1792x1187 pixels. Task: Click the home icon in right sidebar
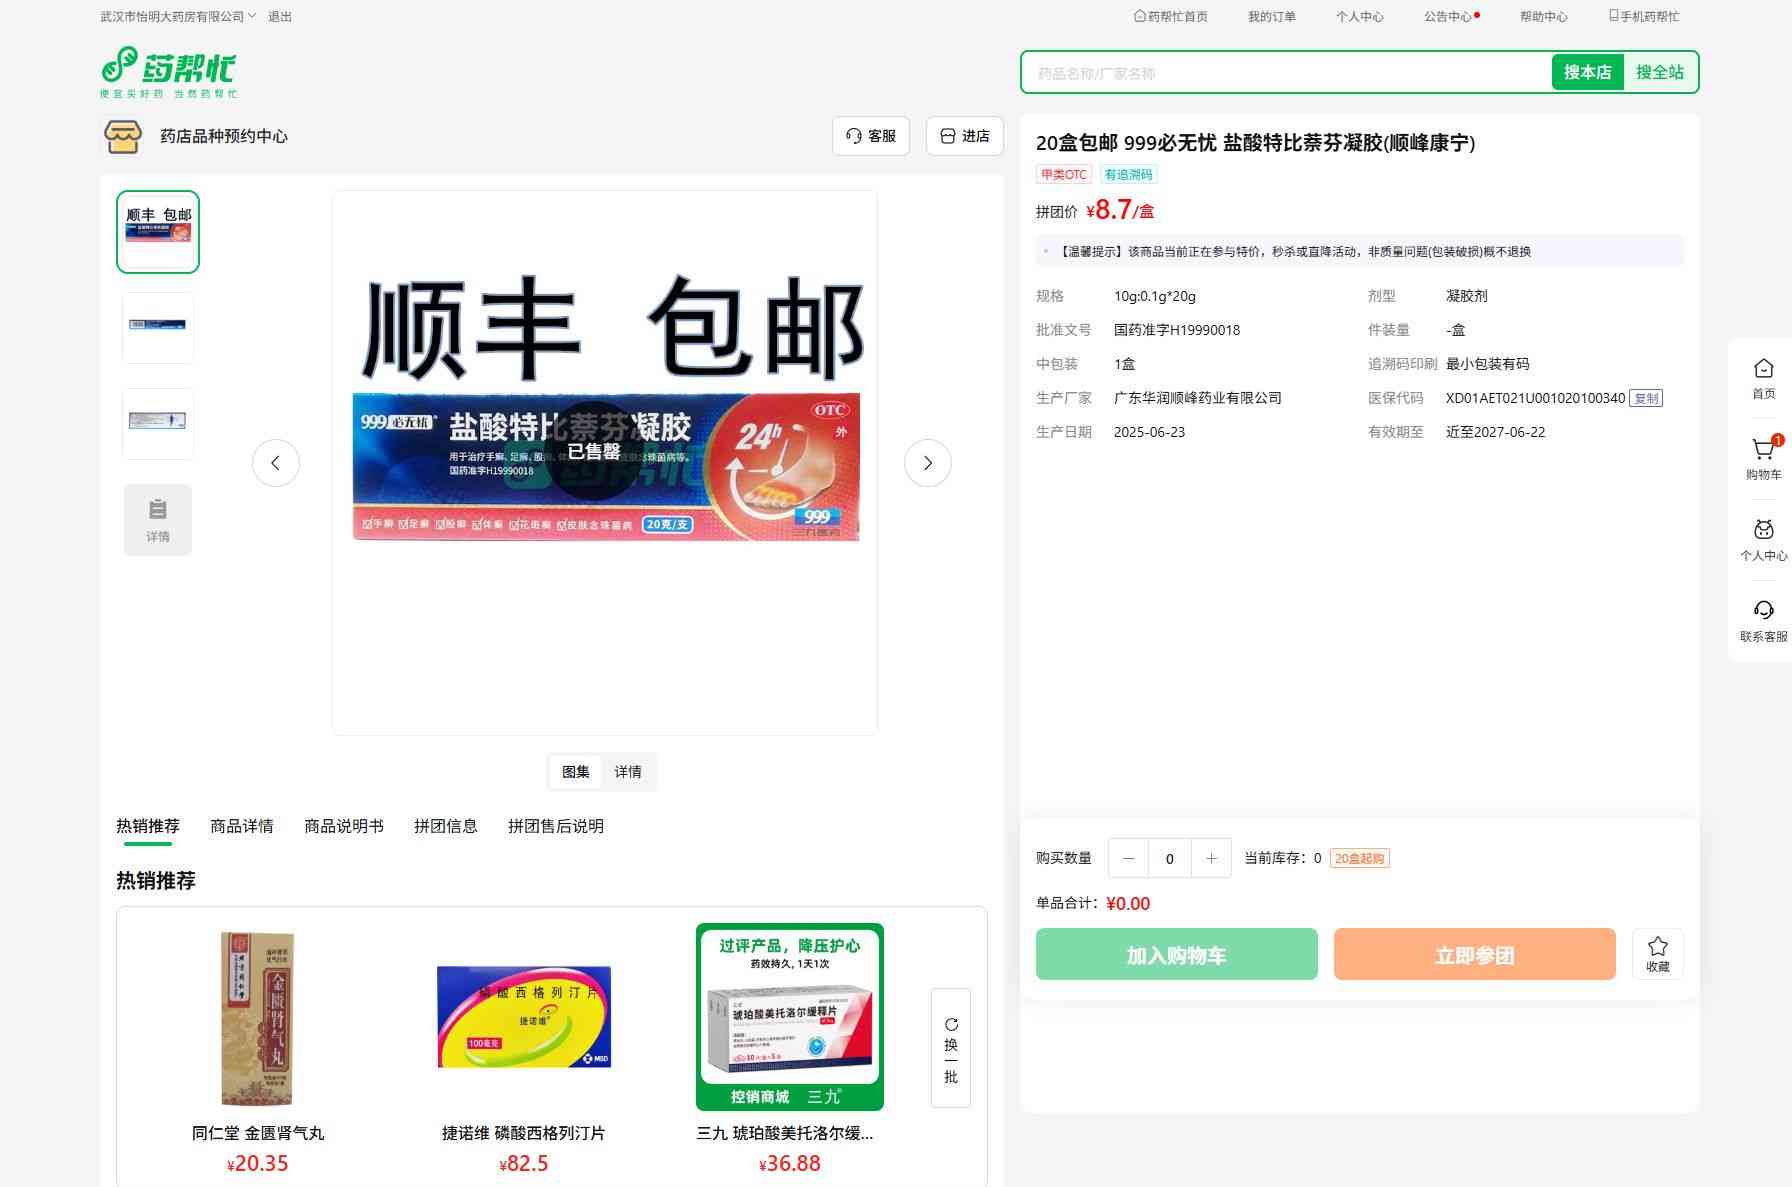(x=1763, y=369)
